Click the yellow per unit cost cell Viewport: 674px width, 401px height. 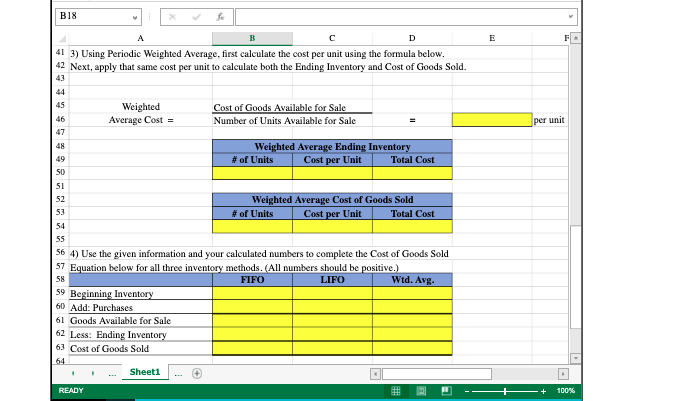pyautogui.click(x=492, y=120)
